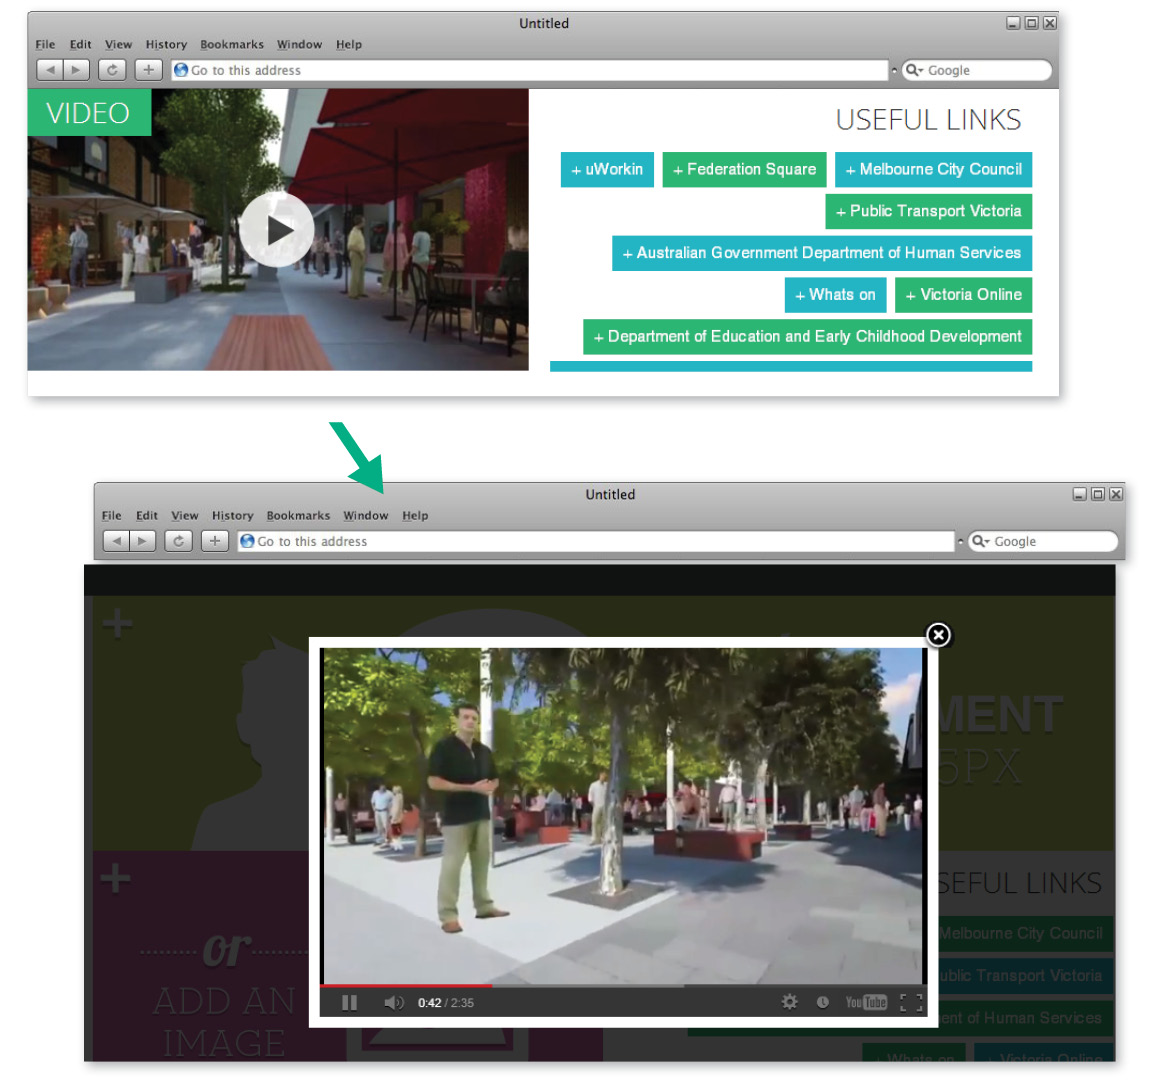This screenshot has width=1161, height=1081.
Task: Toggle fullscreen on the YouTube player
Action: point(910,1002)
